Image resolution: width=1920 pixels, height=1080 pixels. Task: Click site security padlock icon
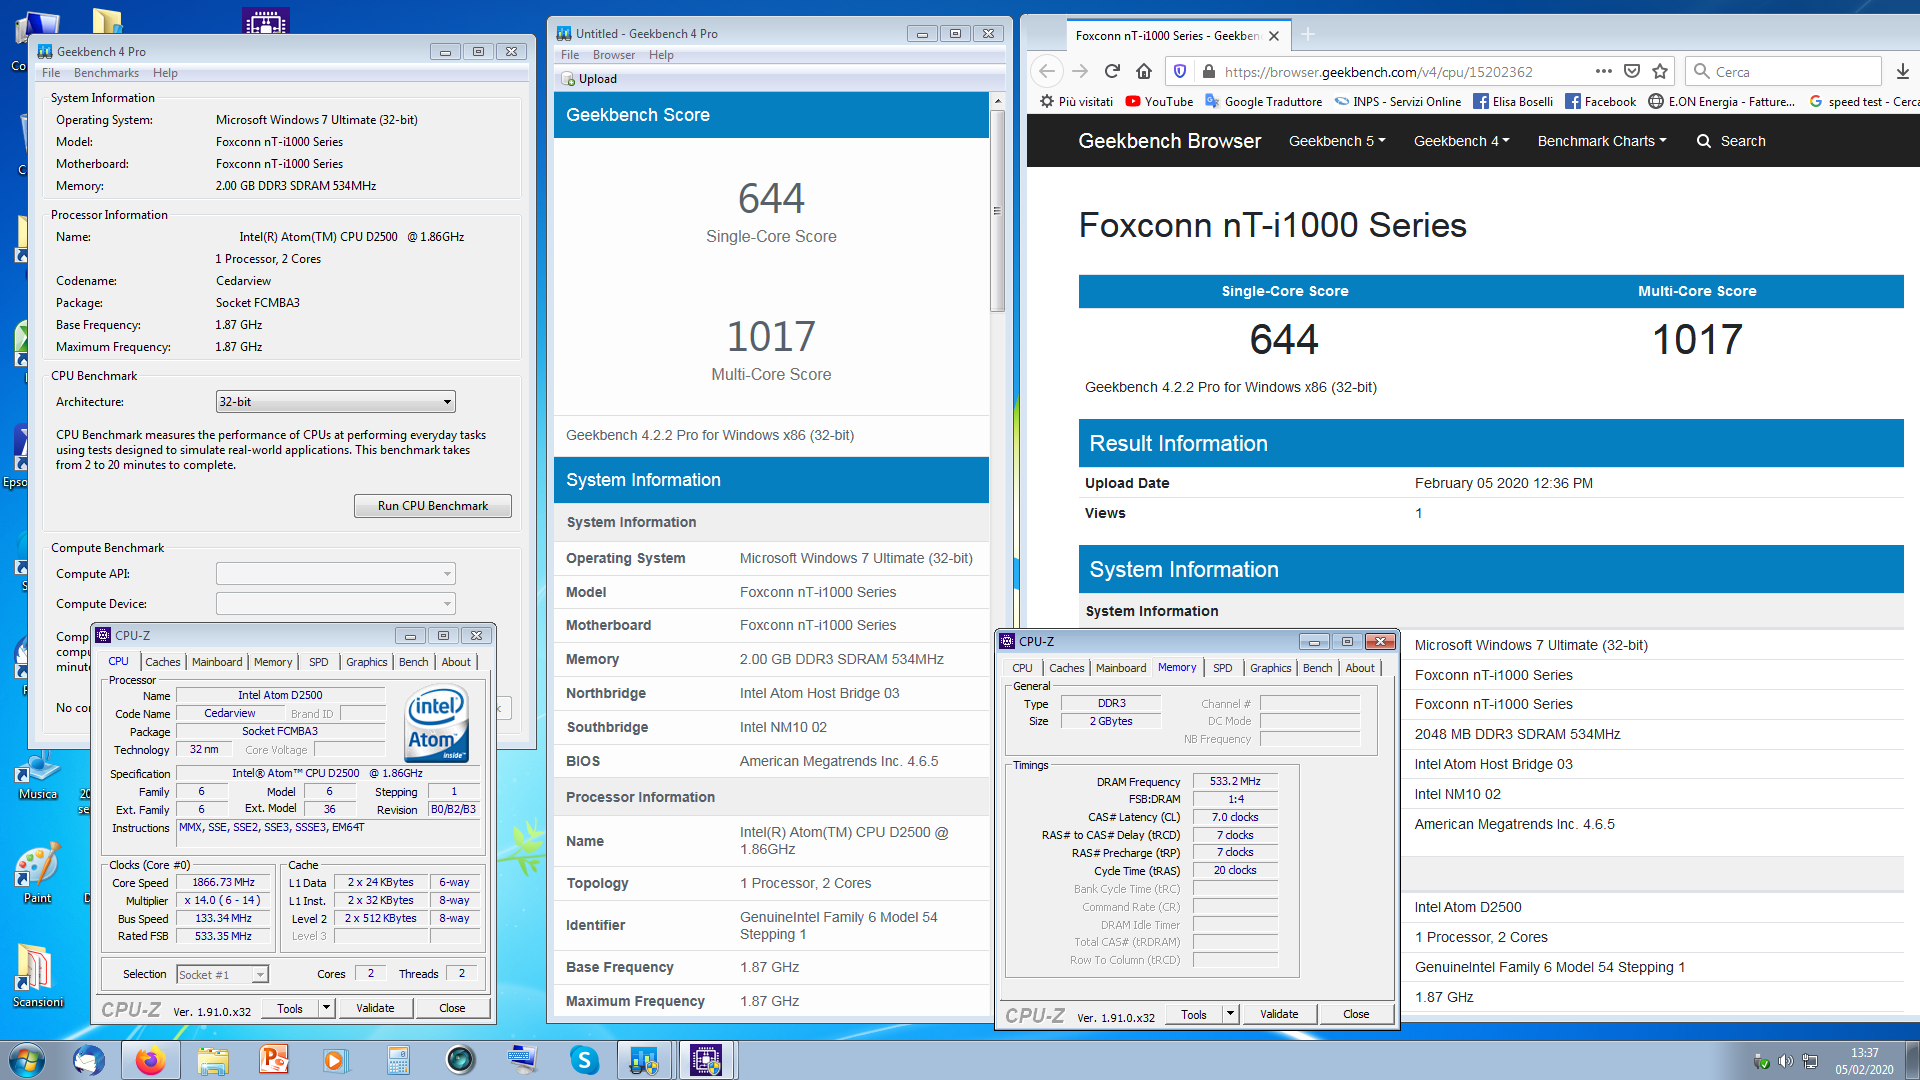[x=1208, y=71]
